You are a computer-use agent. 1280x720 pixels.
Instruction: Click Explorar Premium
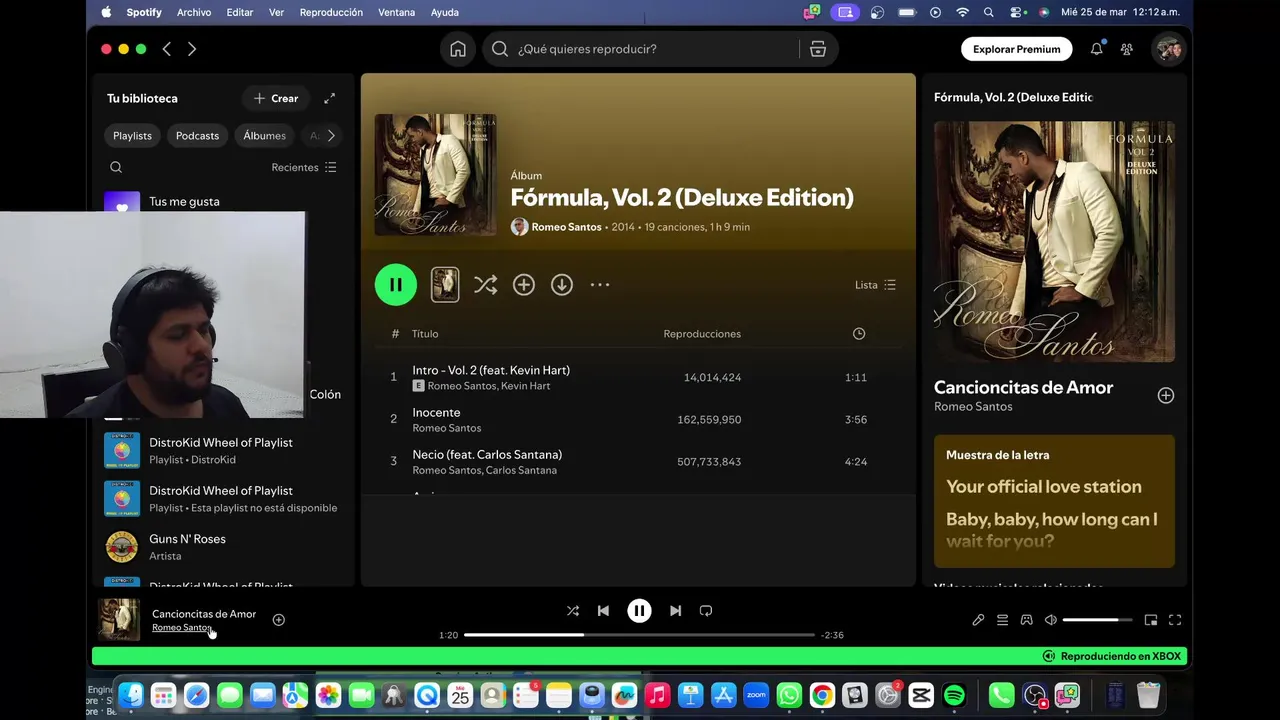point(1016,49)
